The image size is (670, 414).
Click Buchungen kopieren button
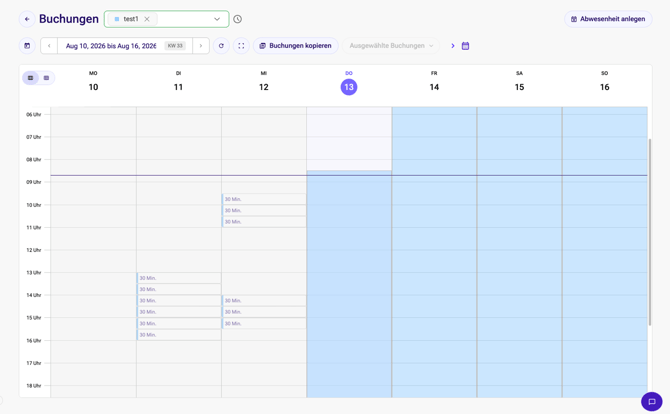[x=296, y=46]
